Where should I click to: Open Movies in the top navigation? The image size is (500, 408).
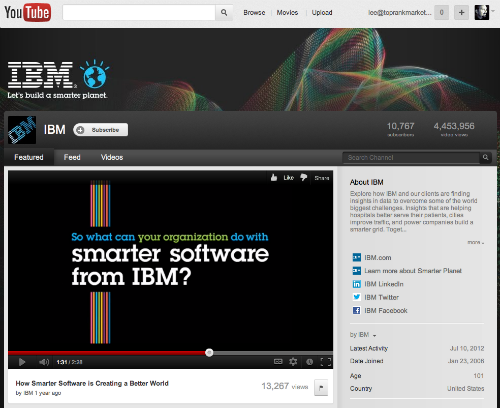[x=287, y=13]
